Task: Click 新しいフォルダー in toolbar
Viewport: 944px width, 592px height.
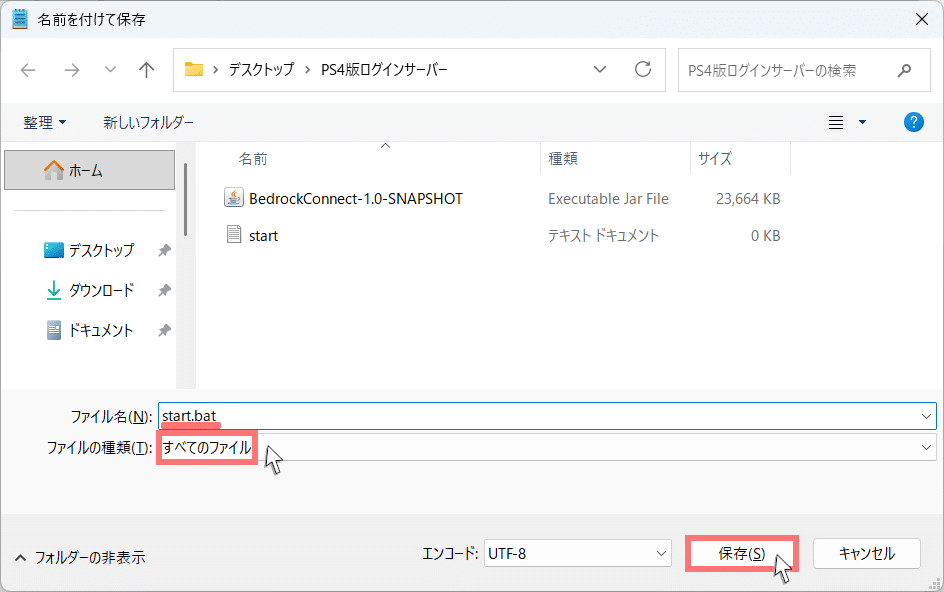Action: pyautogui.click(x=148, y=122)
